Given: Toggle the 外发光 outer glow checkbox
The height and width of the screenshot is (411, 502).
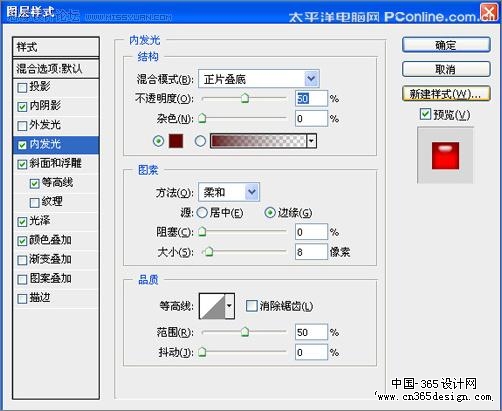Looking at the screenshot, I should point(22,126).
